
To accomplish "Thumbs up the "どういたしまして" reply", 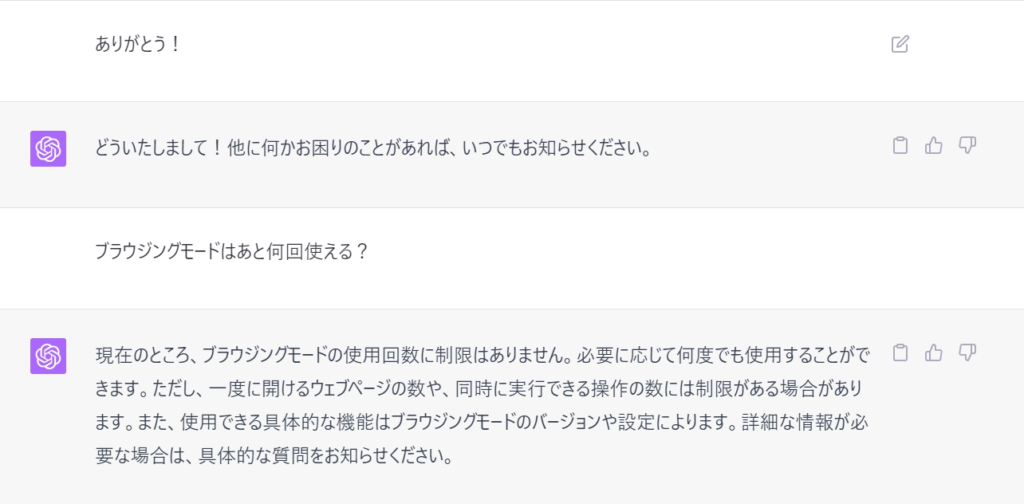I will pyautogui.click(x=934, y=146).
